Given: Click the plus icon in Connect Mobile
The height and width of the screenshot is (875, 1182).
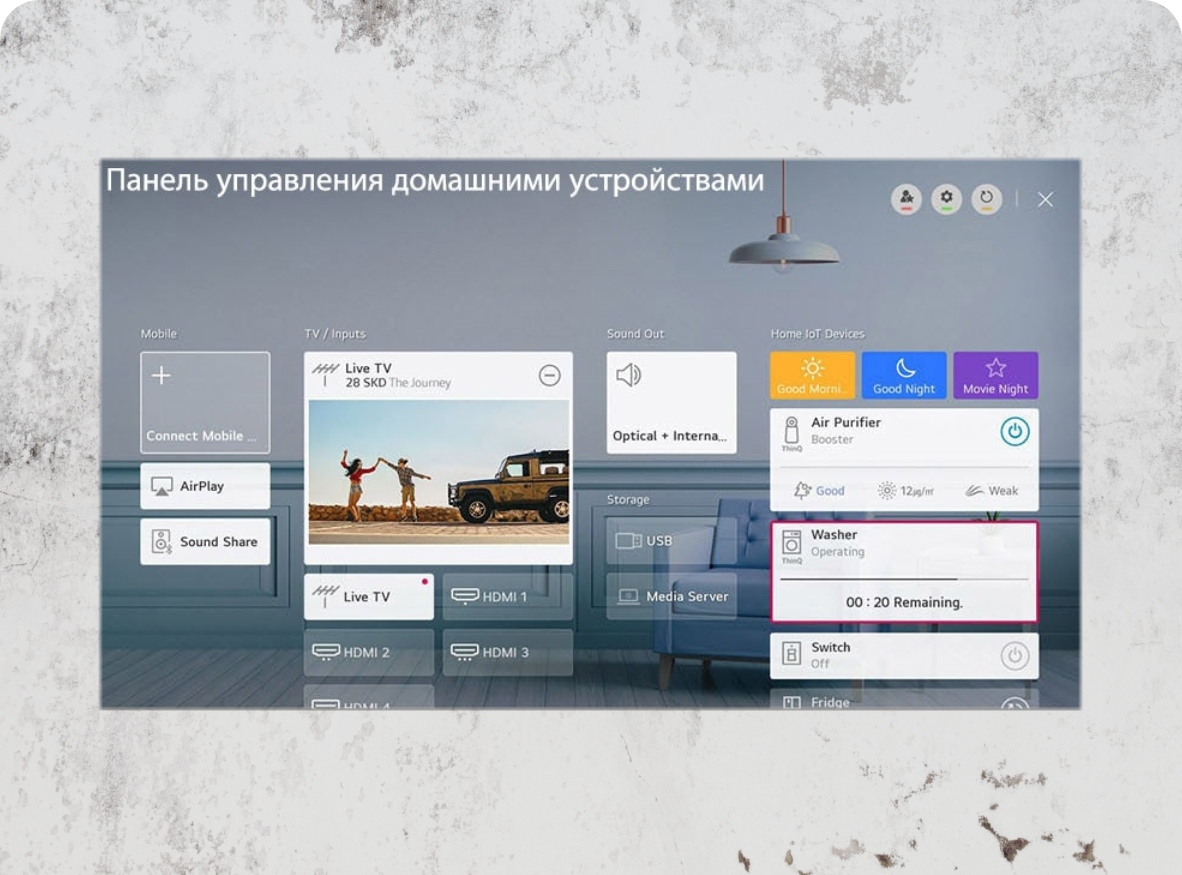Looking at the screenshot, I should click(161, 375).
